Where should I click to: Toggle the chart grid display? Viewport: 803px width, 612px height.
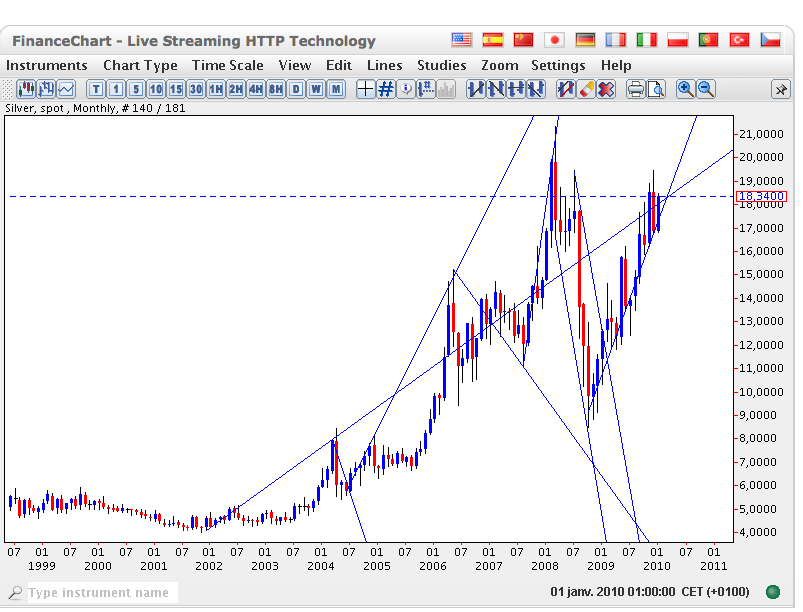385,89
